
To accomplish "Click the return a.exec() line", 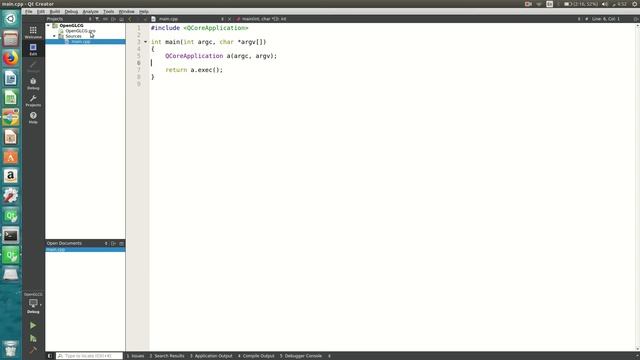I will coord(194,70).
